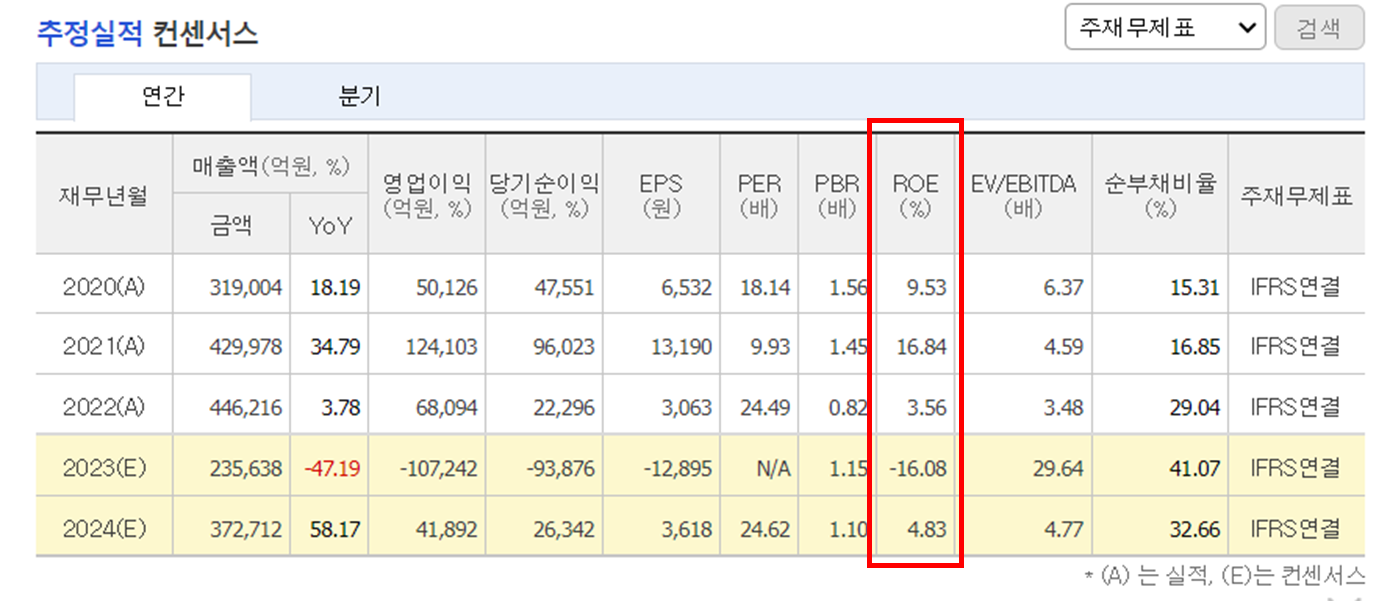
Task: Click the 검색 button
Action: click(x=1319, y=28)
